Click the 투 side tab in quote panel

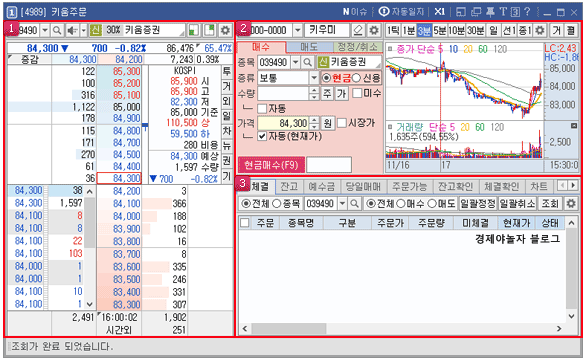click(x=227, y=72)
